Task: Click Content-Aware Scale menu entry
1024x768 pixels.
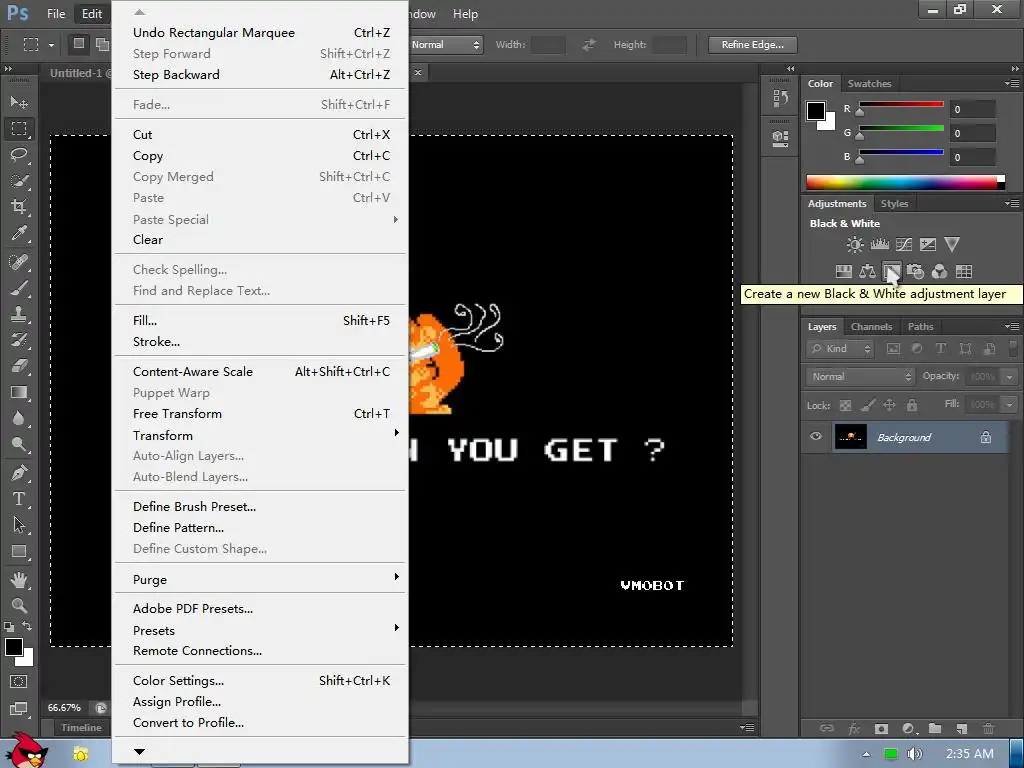Action: point(260,372)
